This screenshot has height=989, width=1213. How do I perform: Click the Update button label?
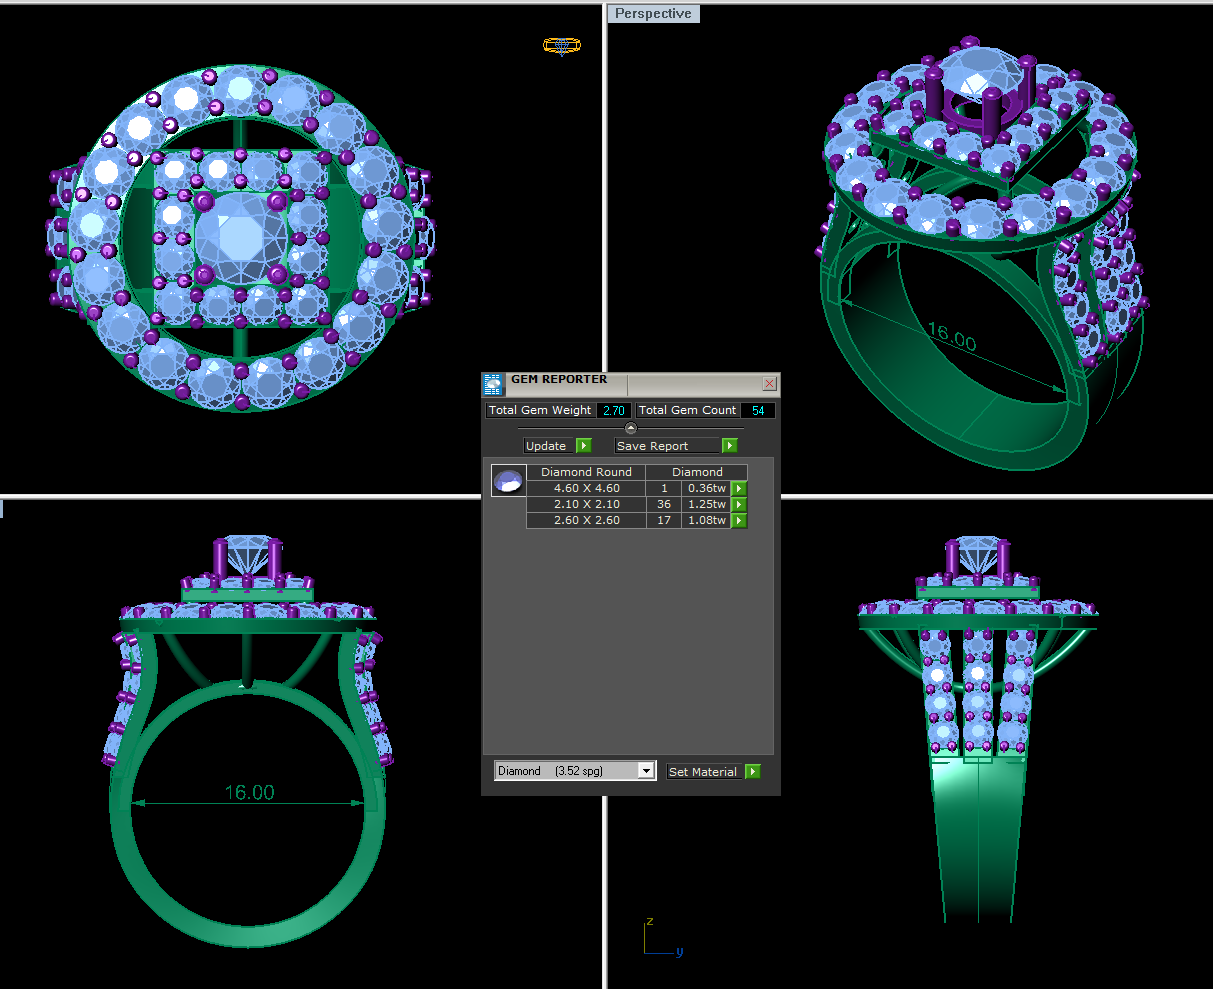[546, 446]
